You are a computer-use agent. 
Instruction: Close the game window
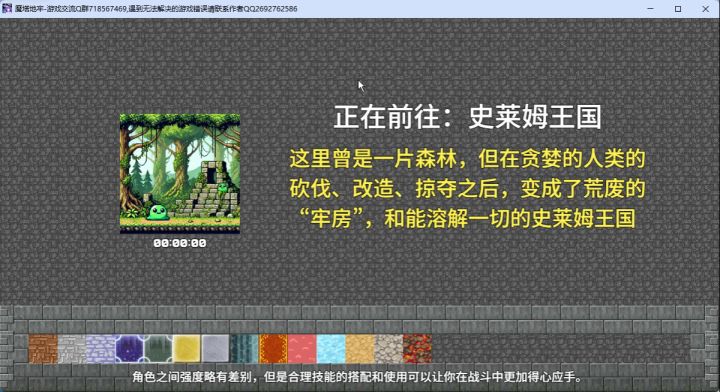point(705,9)
